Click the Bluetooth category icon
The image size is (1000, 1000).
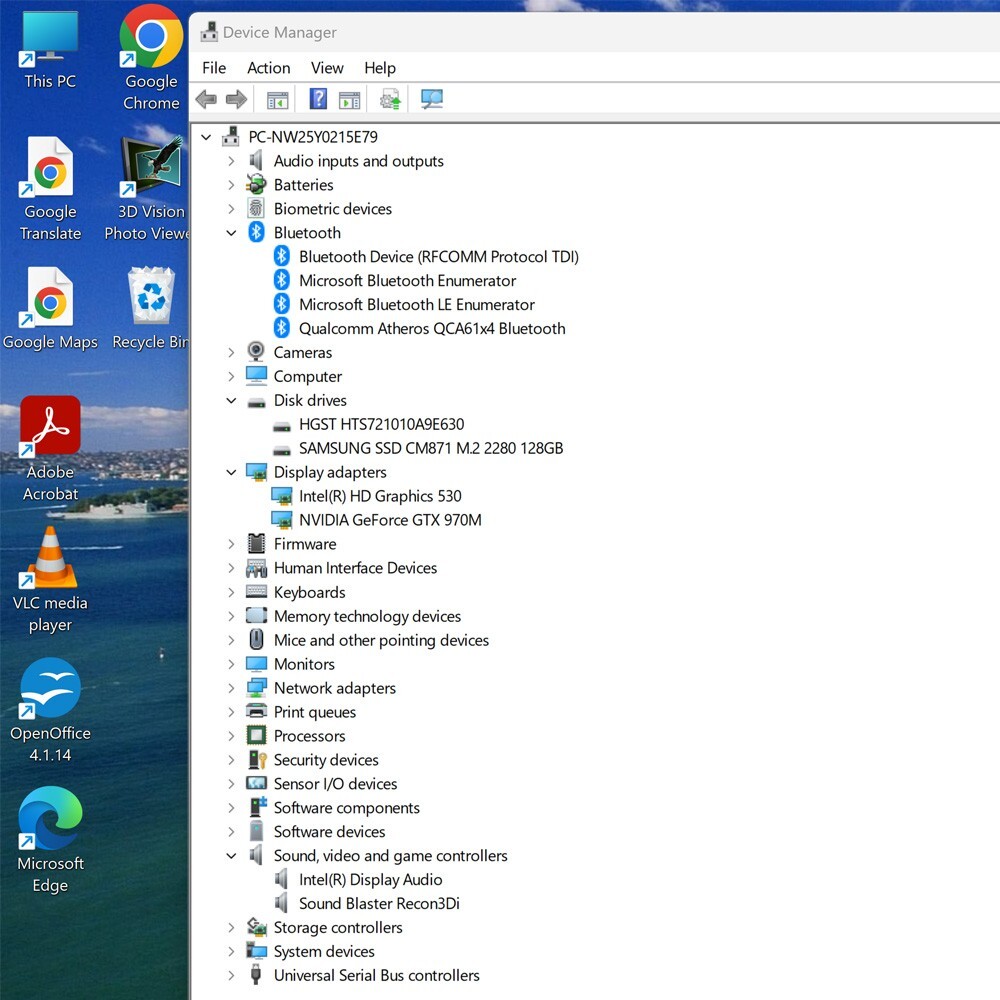[256, 232]
